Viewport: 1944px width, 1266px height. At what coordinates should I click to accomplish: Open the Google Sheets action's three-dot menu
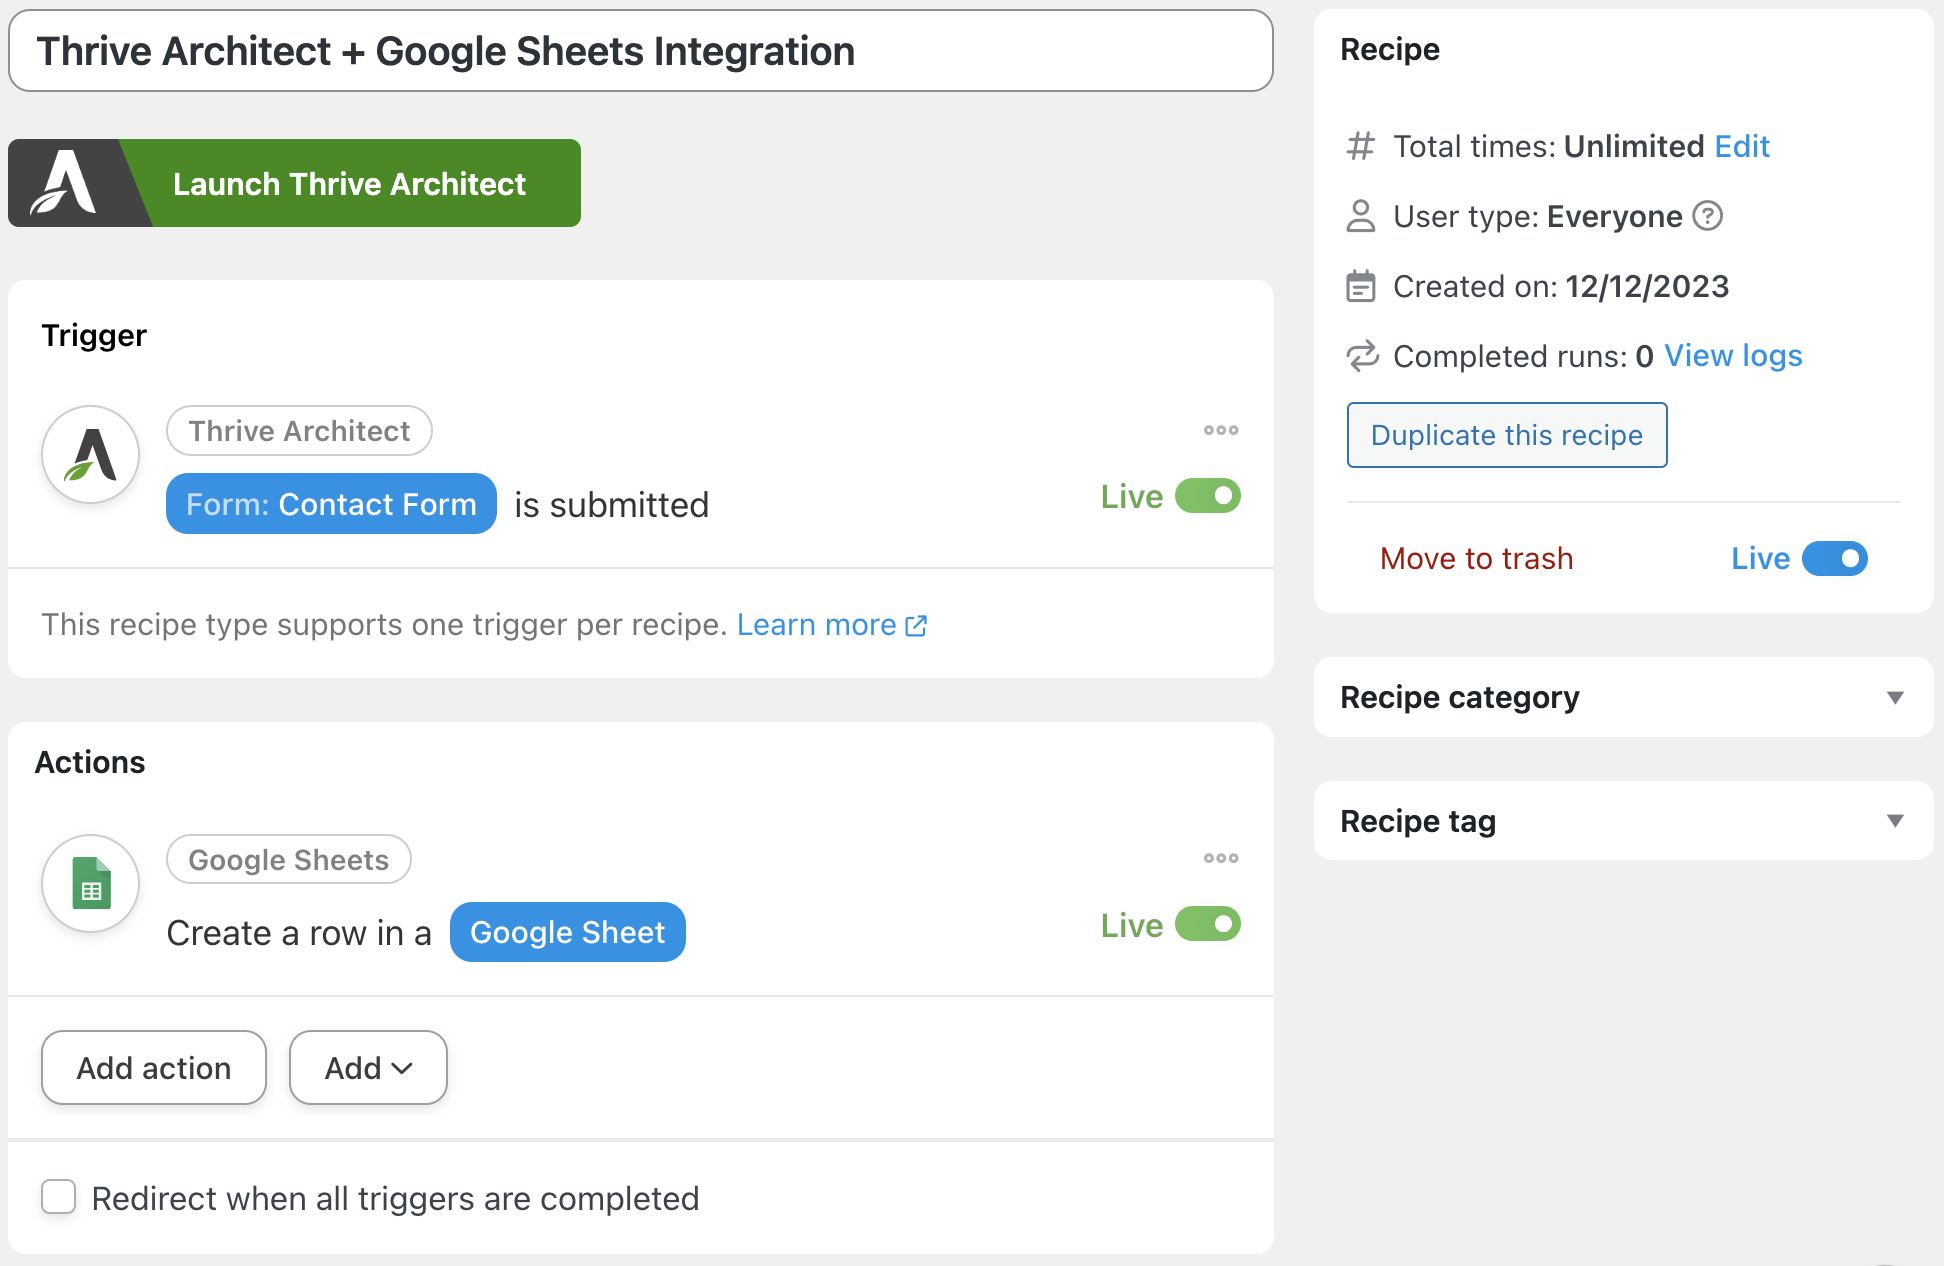[x=1220, y=858]
